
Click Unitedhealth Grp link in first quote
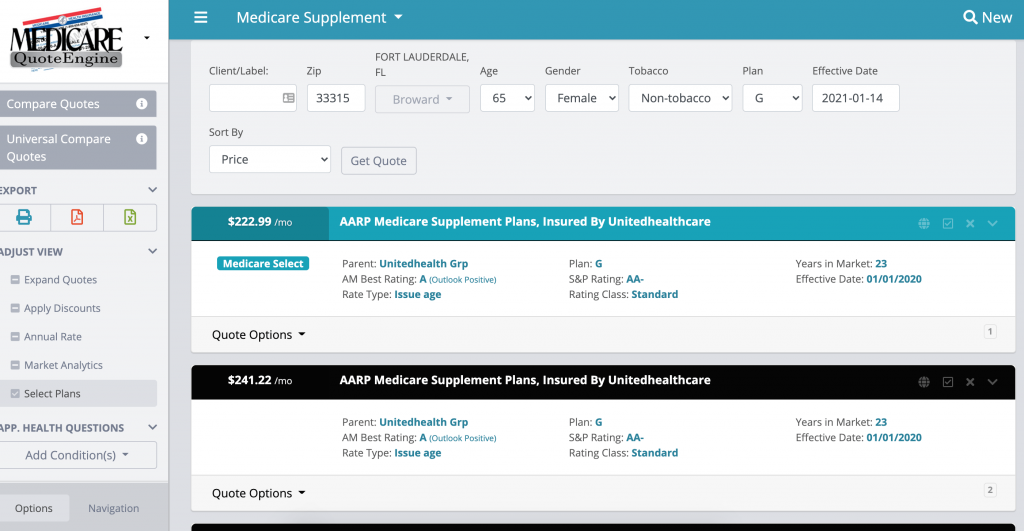[424, 264]
